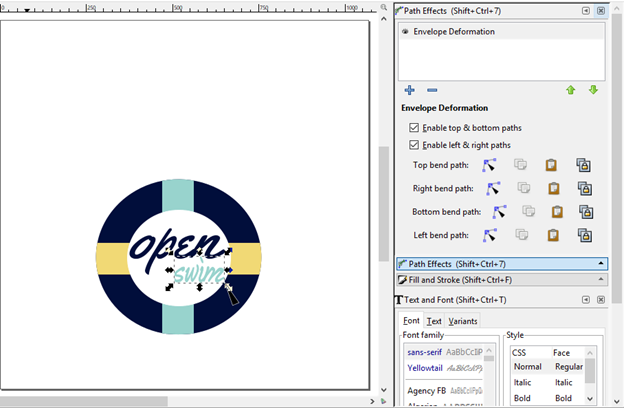Add a new path effect with plus icon
The height and width of the screenshot is (408, 624).
tap(410, 90)
